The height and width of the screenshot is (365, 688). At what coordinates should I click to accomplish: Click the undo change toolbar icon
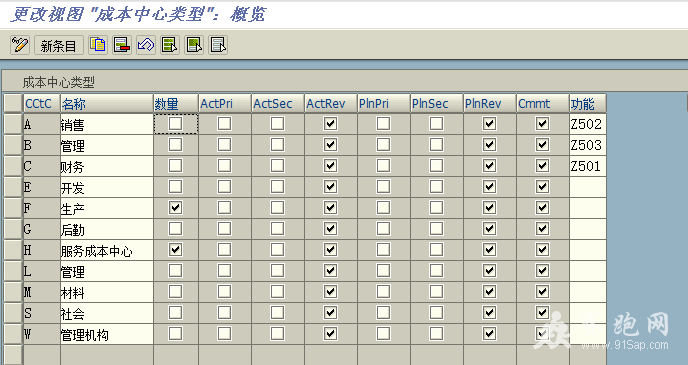146,45
